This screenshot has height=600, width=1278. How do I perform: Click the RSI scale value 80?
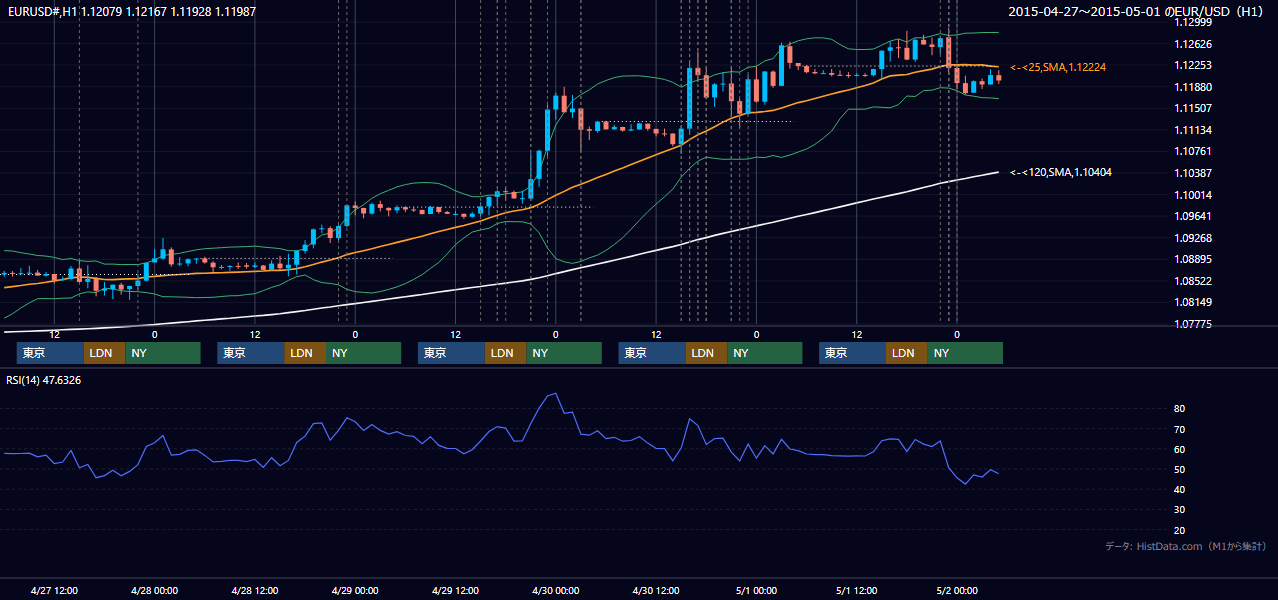point(1180,409)
